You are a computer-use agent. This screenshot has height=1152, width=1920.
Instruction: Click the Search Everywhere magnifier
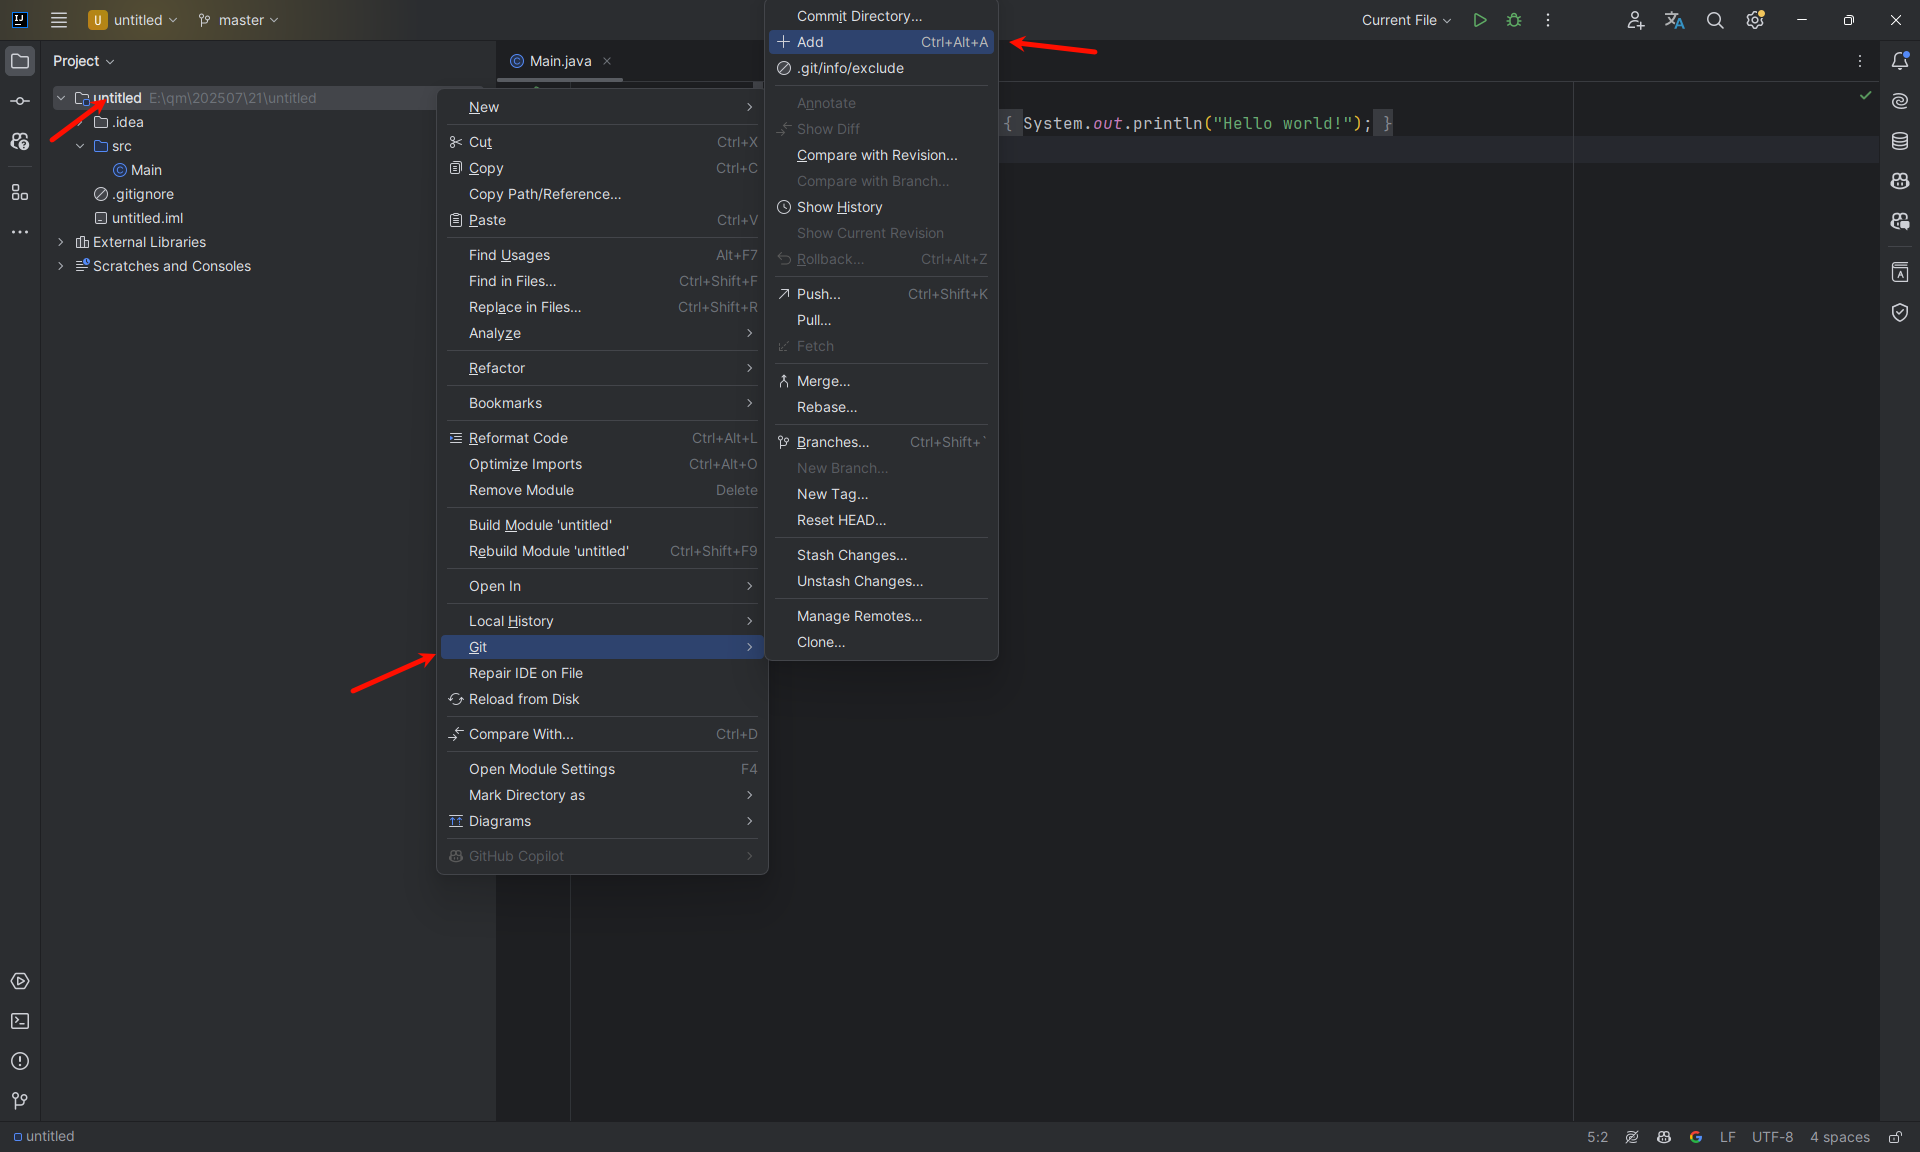click(x=1715, y=20)
